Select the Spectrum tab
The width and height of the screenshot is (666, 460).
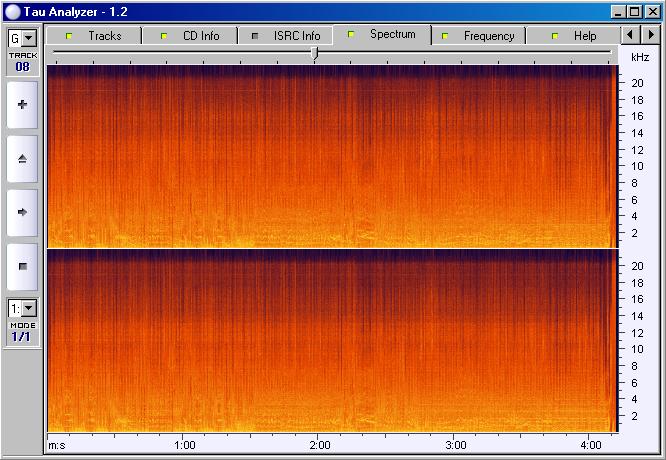382,35
